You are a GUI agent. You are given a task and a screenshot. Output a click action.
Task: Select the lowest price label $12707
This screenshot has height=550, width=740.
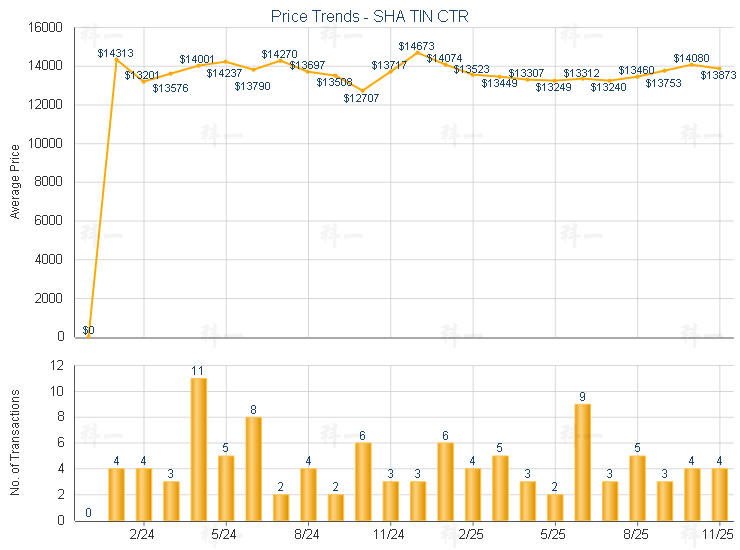tap(361, 98)
